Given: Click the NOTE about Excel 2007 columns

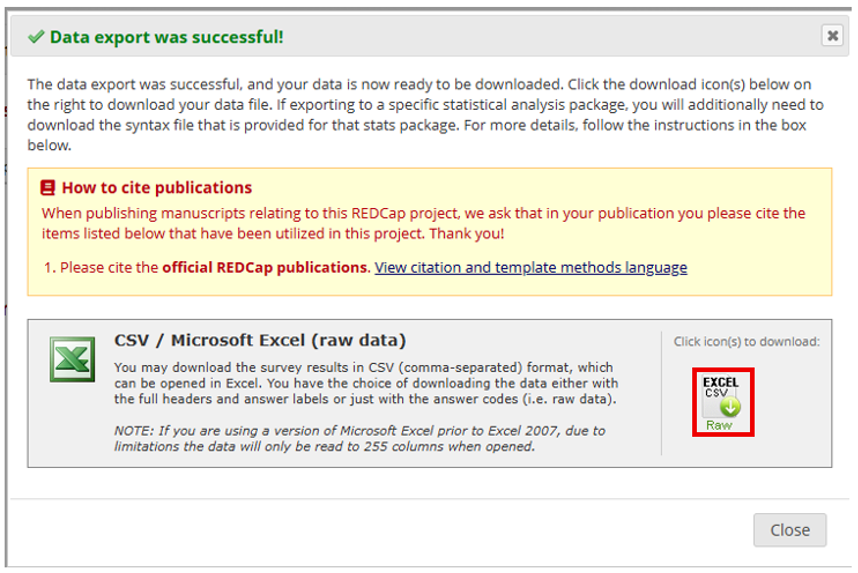Looking at the screenshot, I should pos(360,438).
